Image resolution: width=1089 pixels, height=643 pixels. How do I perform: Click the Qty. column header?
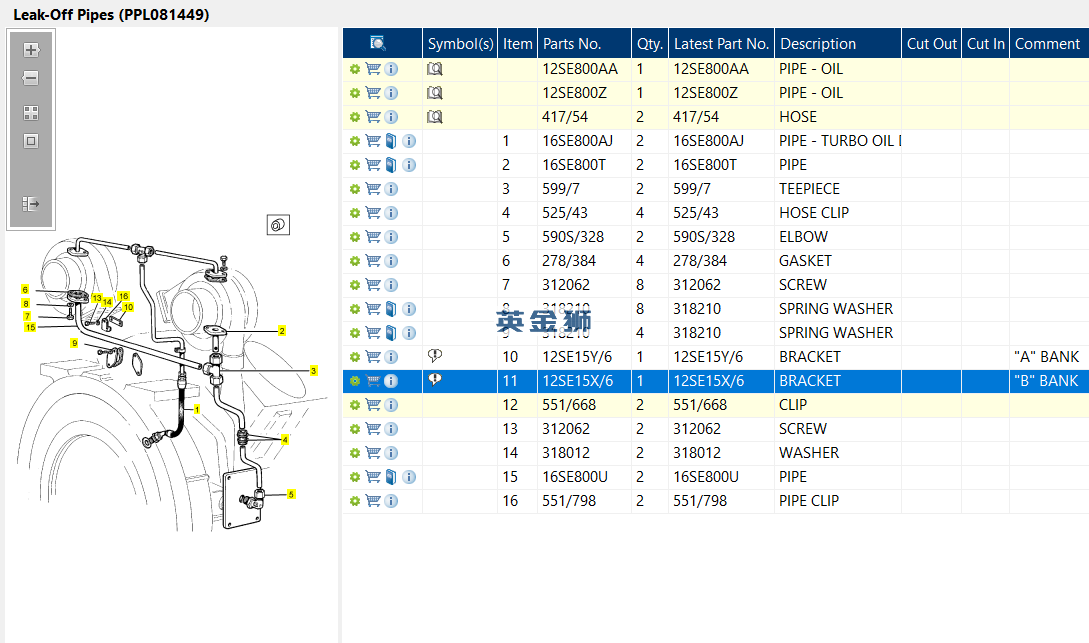(649, 44)
